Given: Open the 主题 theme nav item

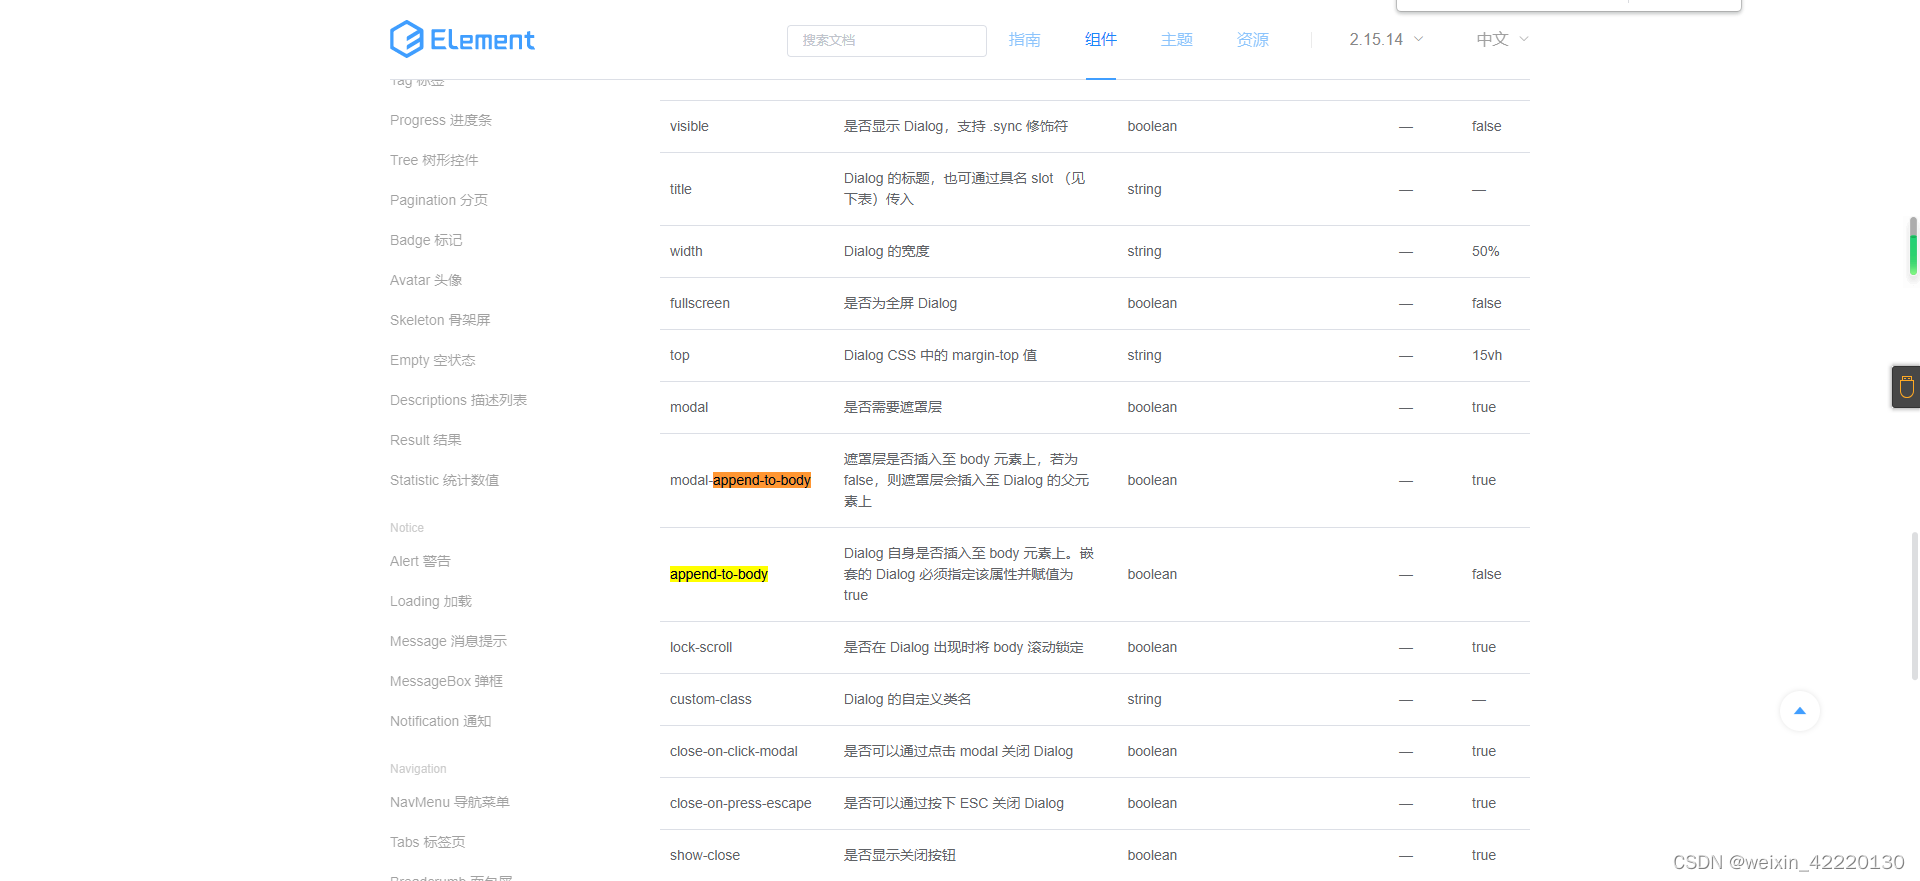Looking at the screenshot, I should pos(1176,40).
